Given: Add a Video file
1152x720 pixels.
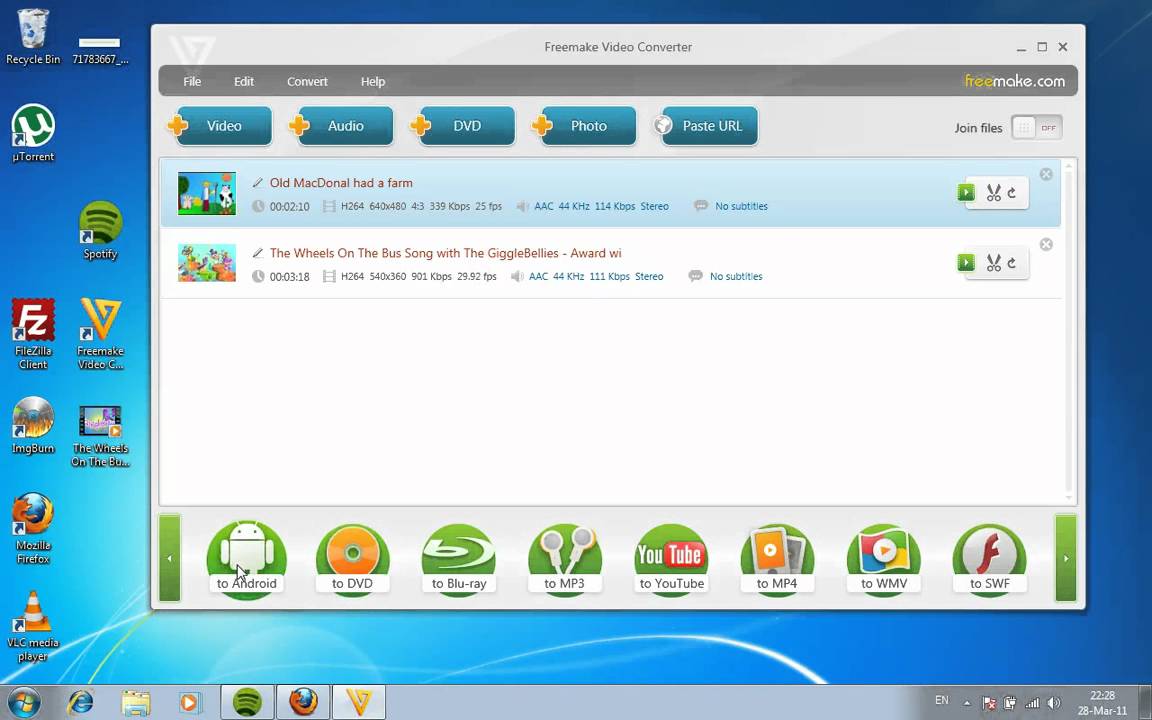Looking at the screenshot, I should coord(219,126).
